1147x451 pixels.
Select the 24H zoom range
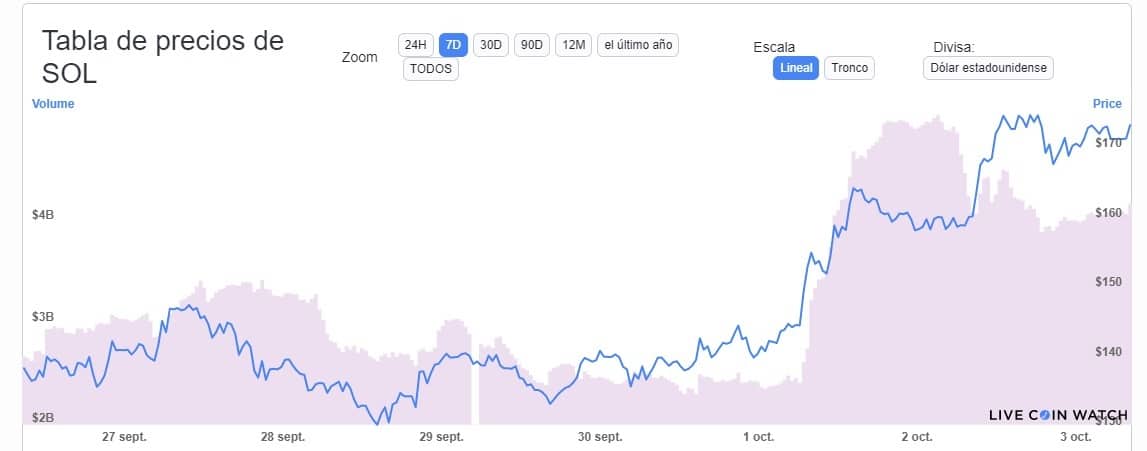point(415,45)
